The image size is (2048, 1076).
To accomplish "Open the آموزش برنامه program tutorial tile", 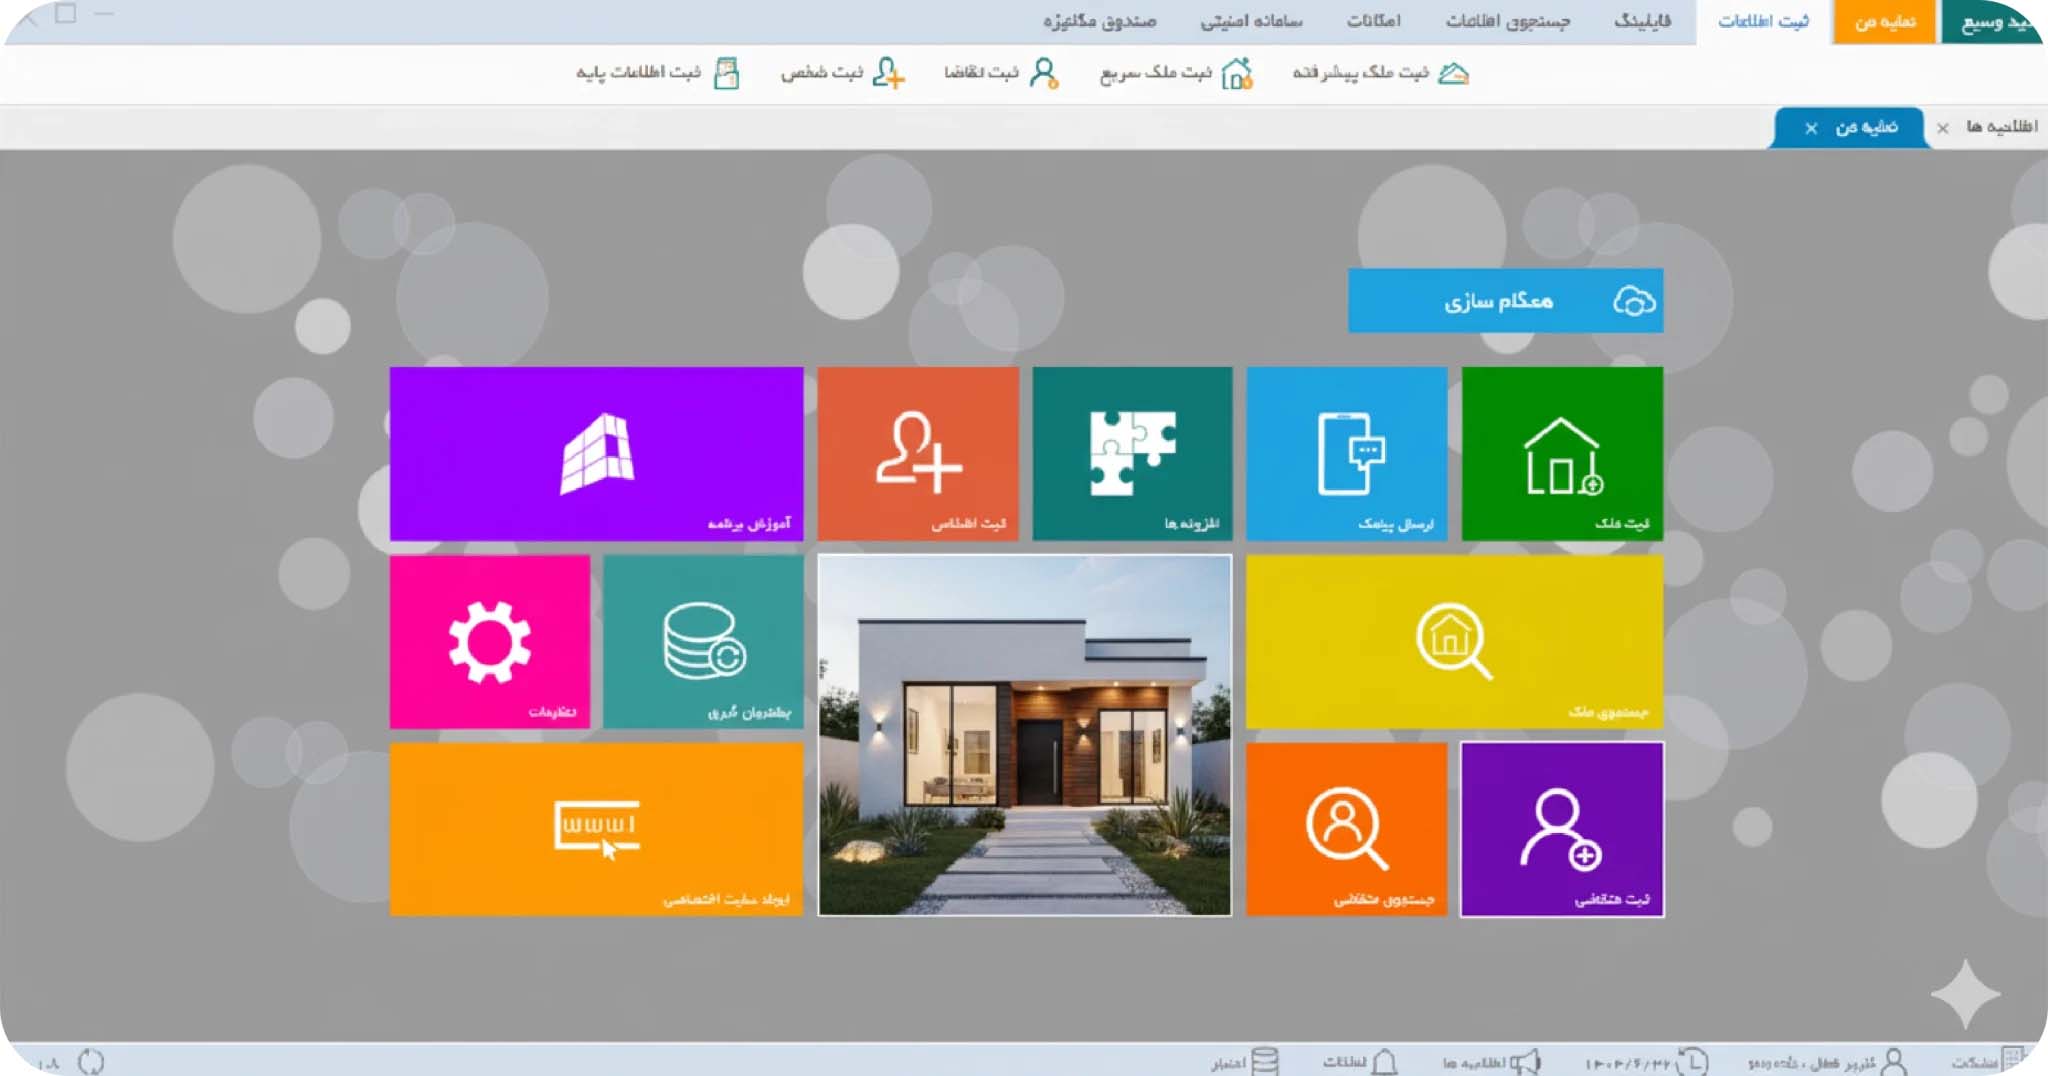I will click(x=596, y=453).
